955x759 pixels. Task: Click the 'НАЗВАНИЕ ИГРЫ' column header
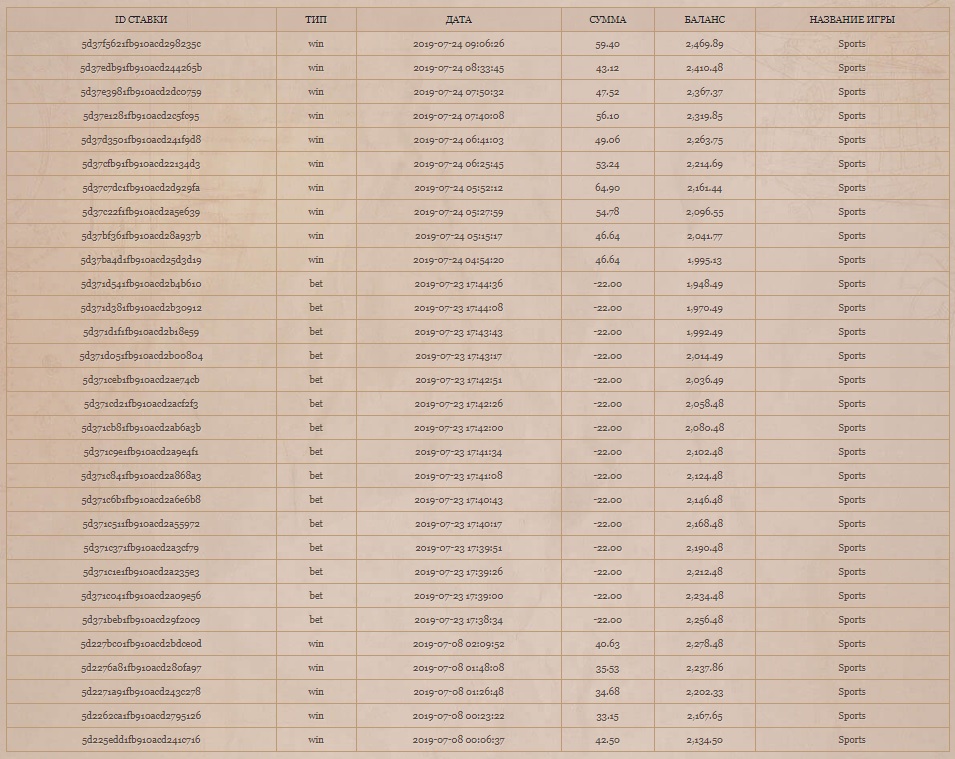pyautogui.click(x=851, y=19)
